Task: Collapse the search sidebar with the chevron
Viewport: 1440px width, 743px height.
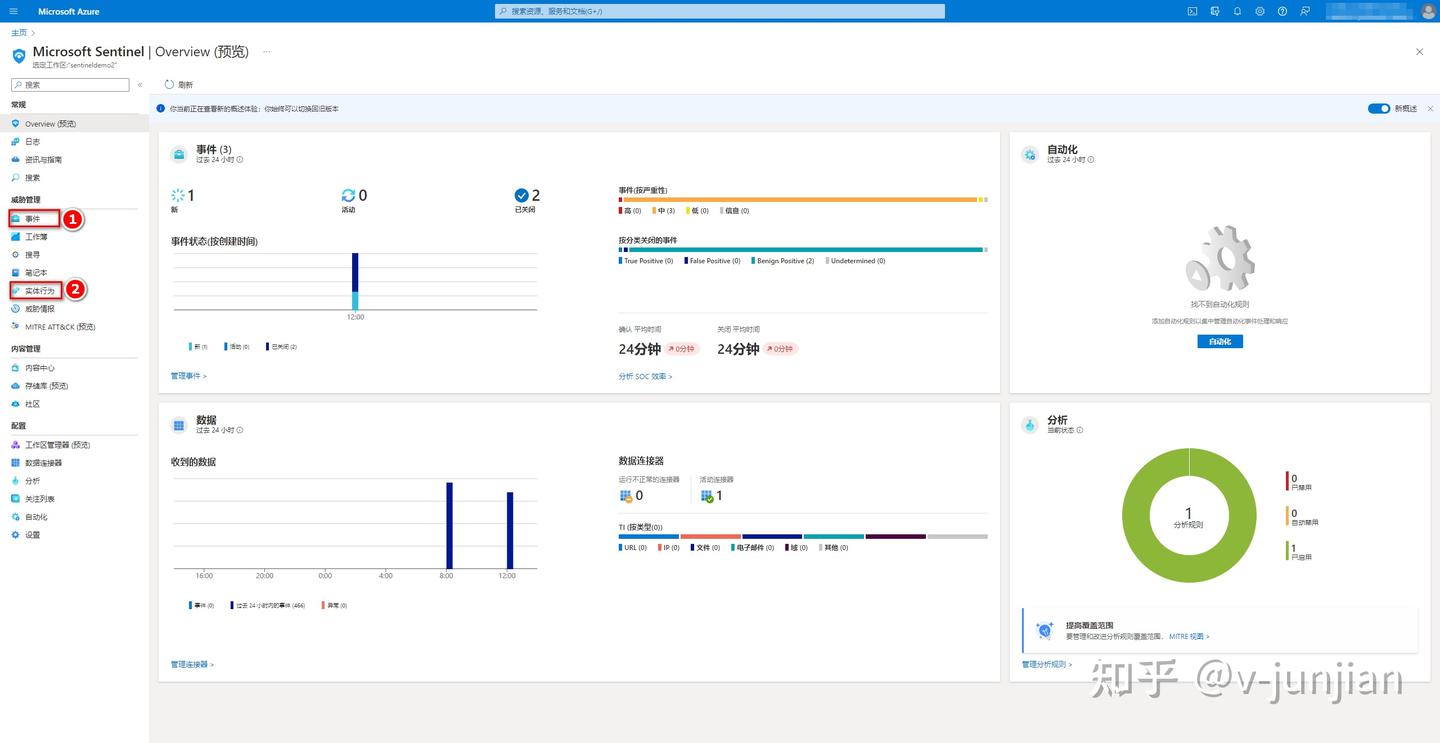Action: 139,84
